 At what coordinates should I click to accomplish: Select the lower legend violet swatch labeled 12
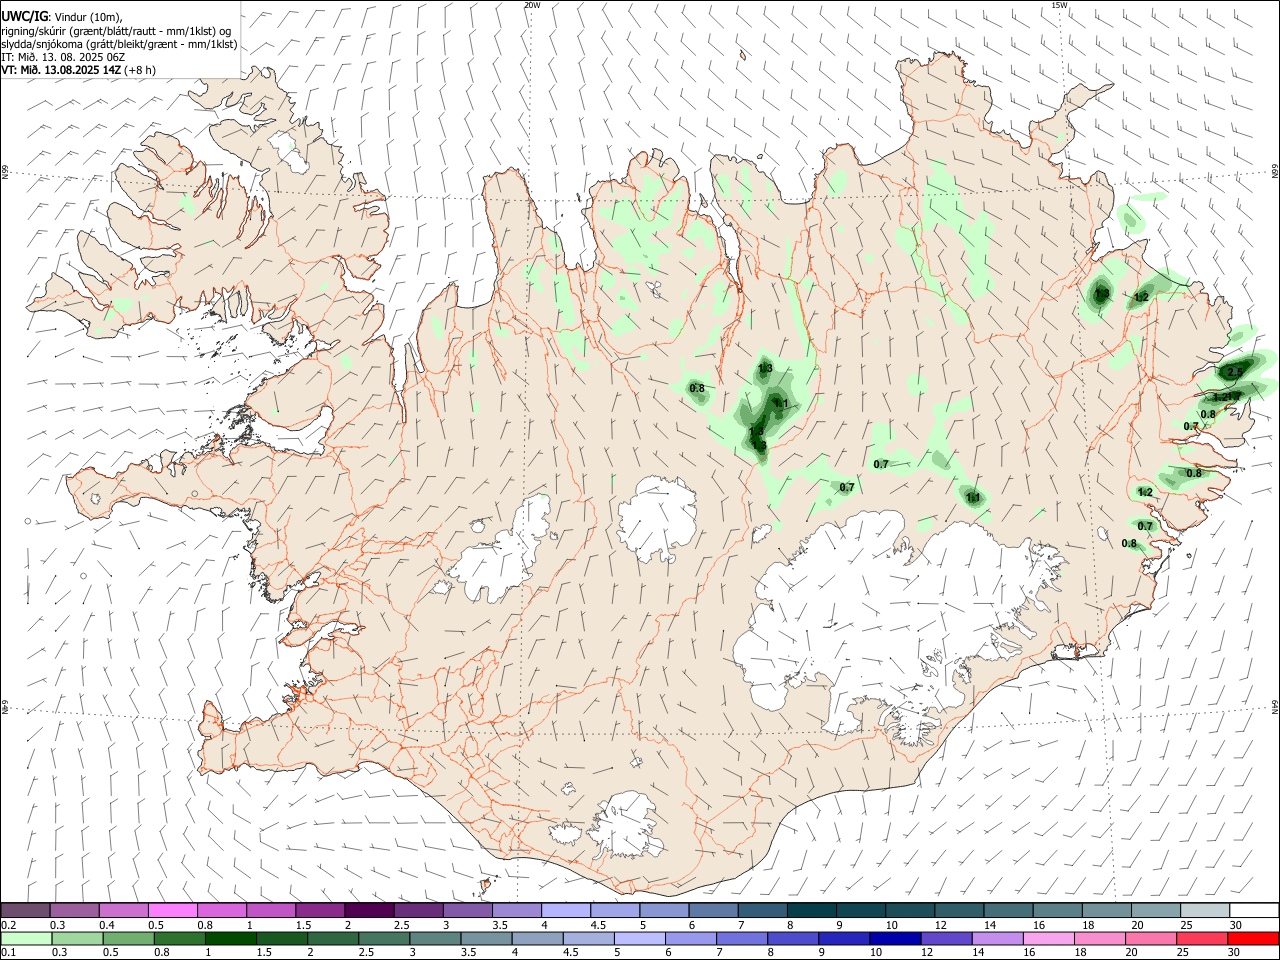(x=946, y=938)
